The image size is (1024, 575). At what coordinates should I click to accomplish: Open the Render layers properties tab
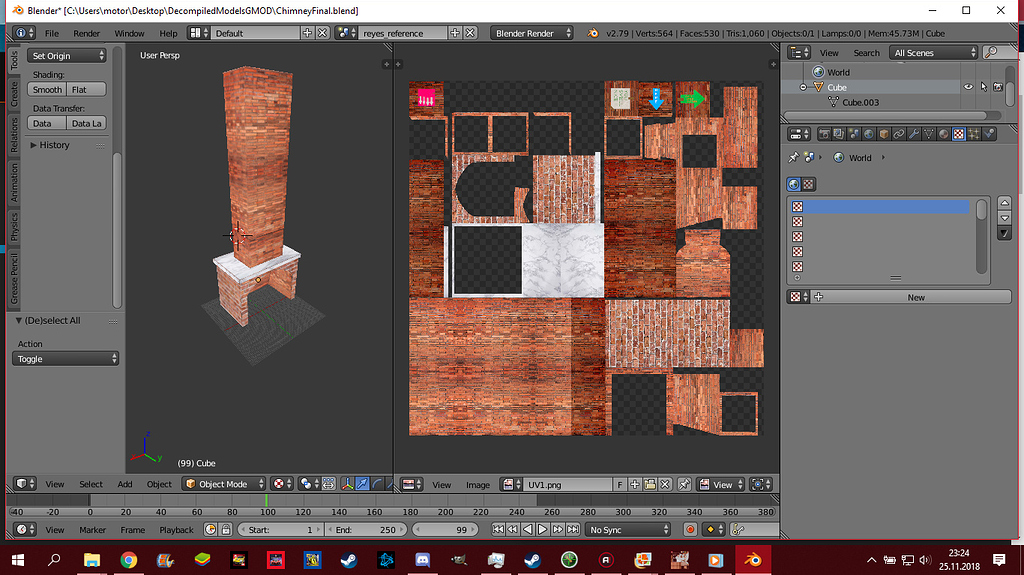839,134
